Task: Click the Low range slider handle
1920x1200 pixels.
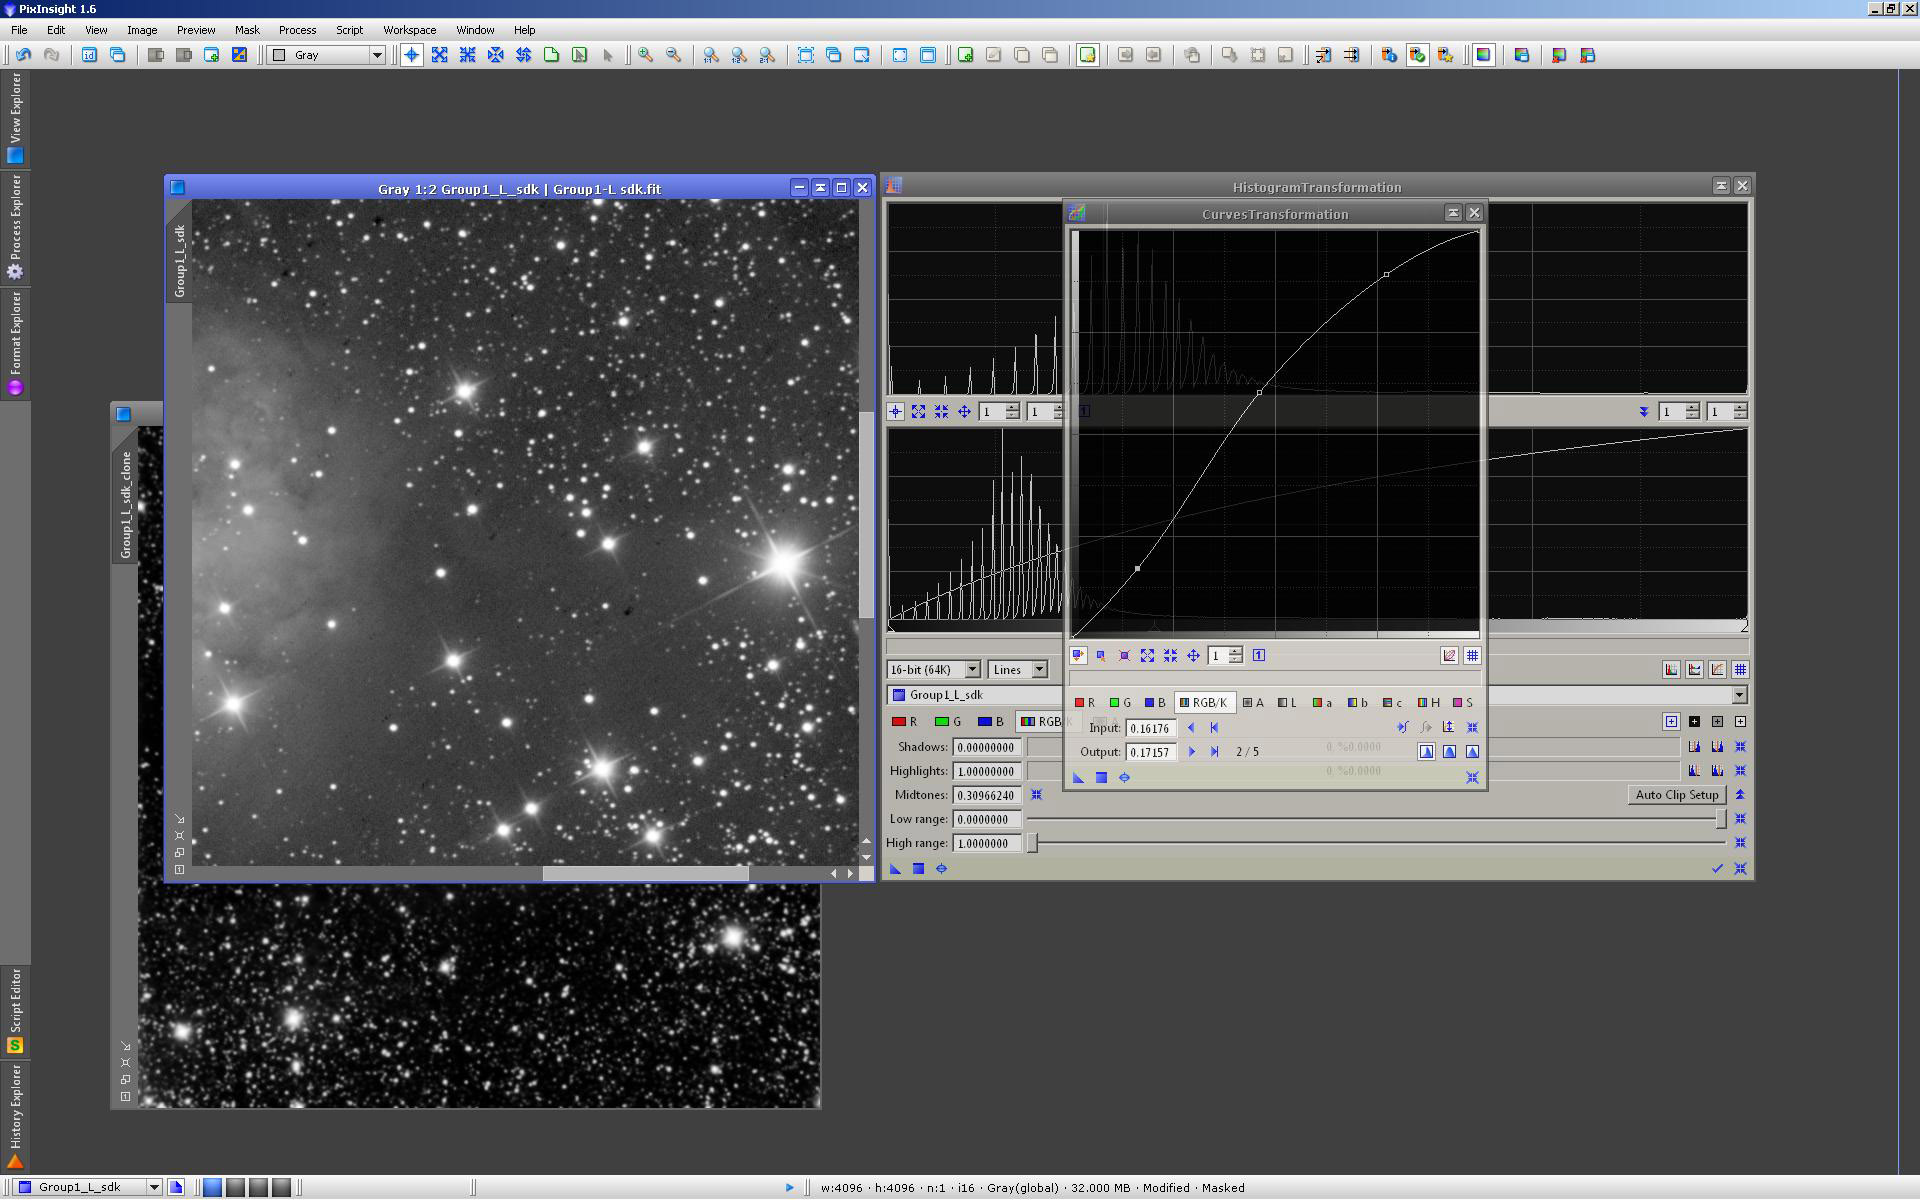Action: point(1721,819)
